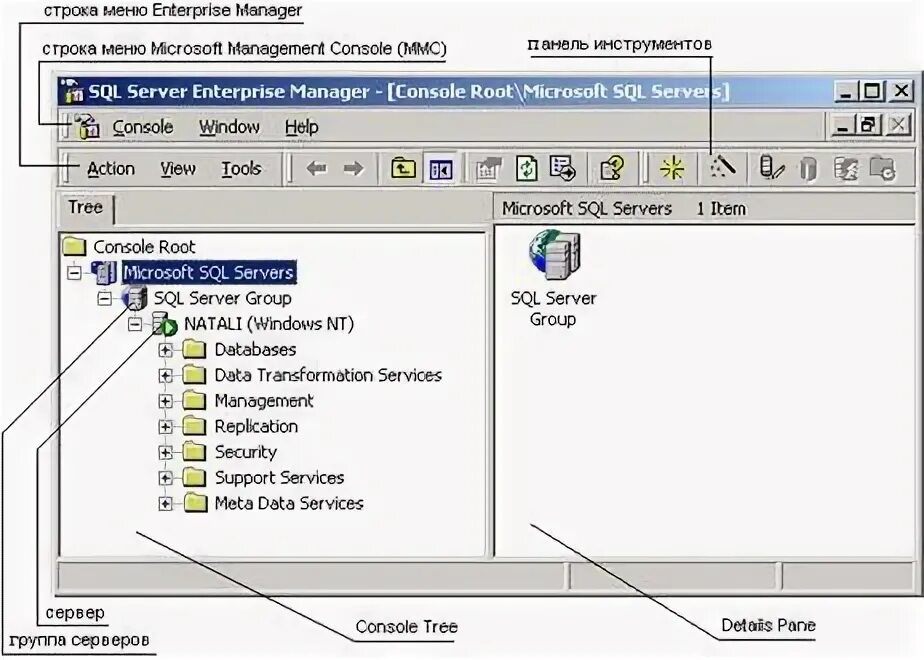Click the Forward arrow toolbar button
This screenshot has height=660, width=924.
354,169
